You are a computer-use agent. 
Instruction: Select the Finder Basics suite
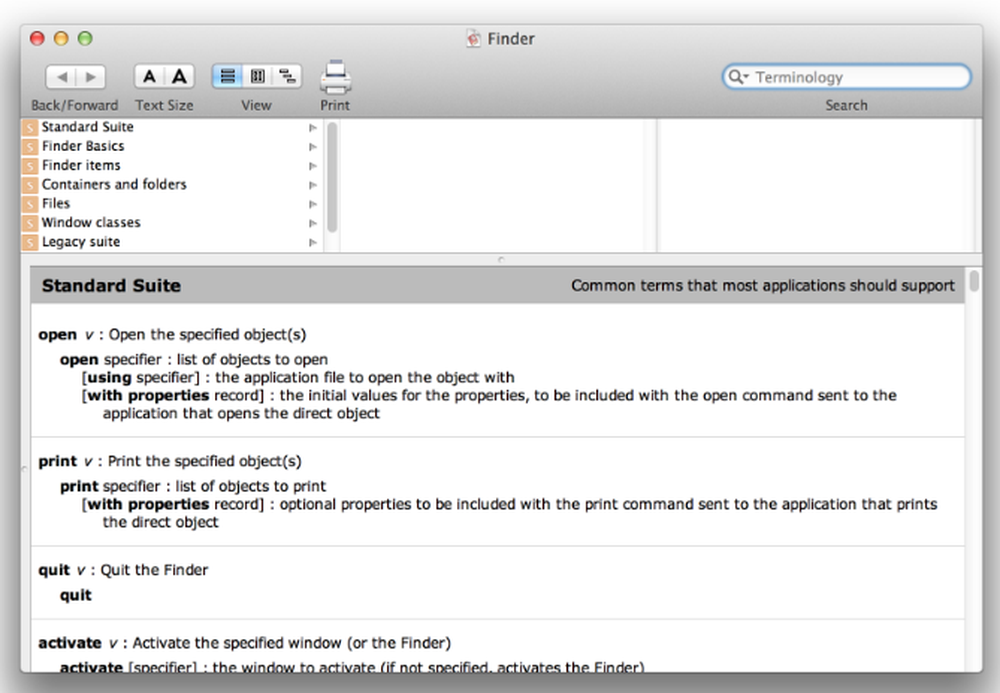click(172, 146)
